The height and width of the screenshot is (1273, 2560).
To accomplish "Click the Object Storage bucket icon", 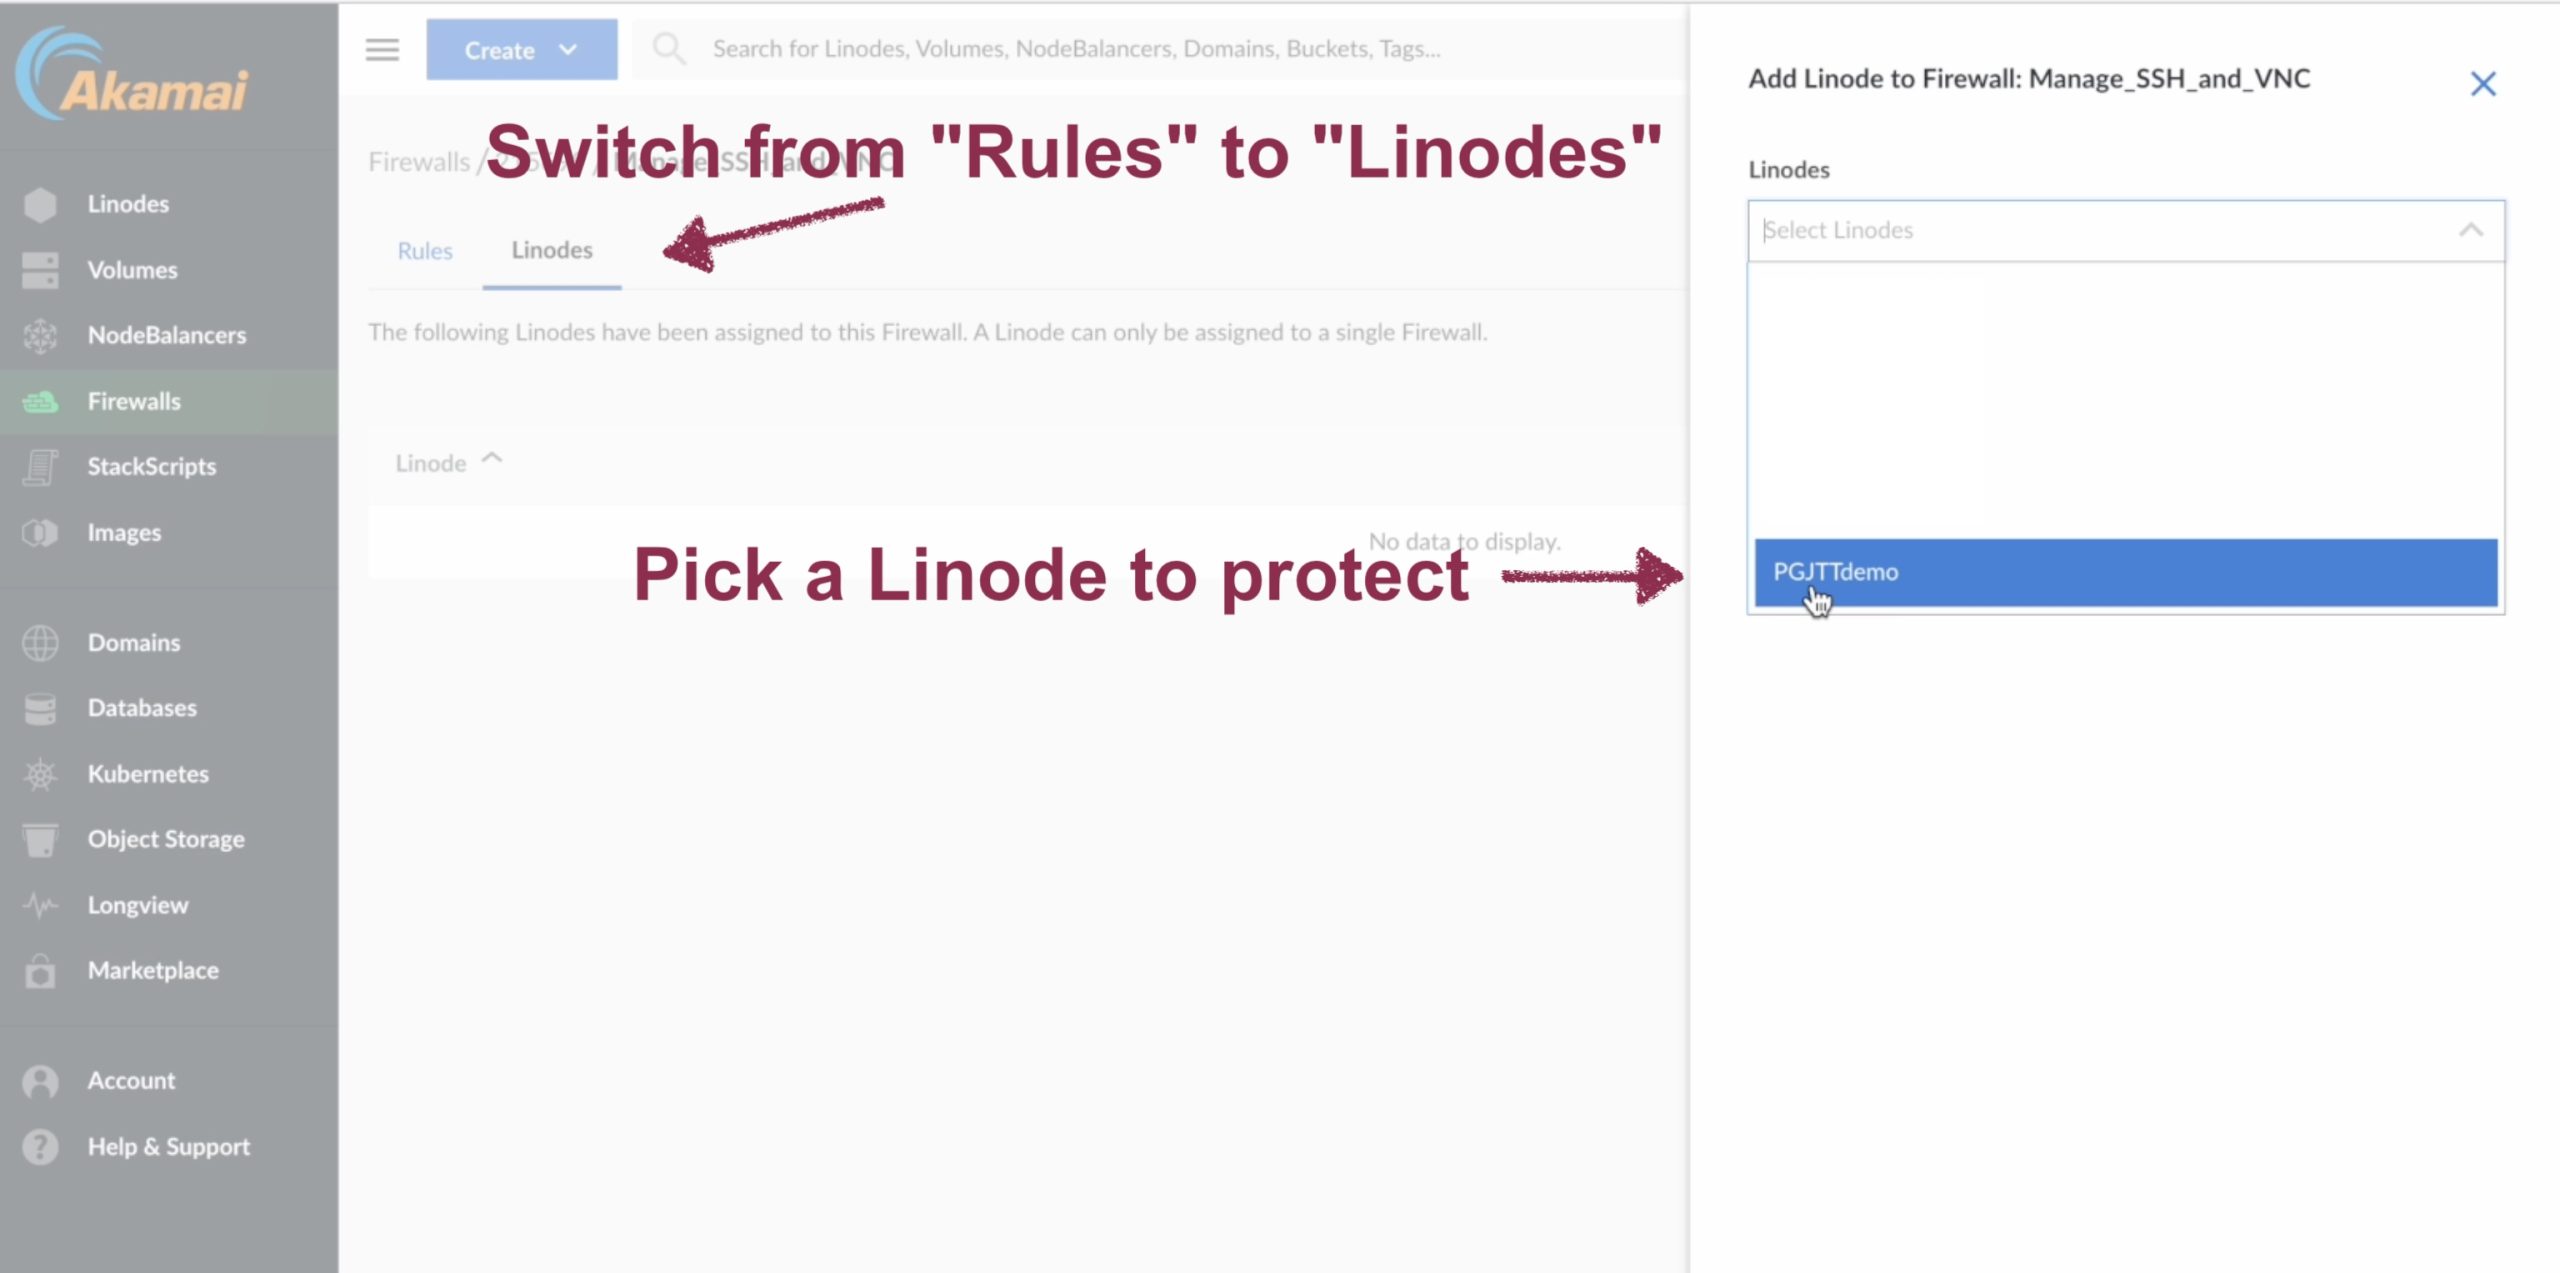I will 40,840.
